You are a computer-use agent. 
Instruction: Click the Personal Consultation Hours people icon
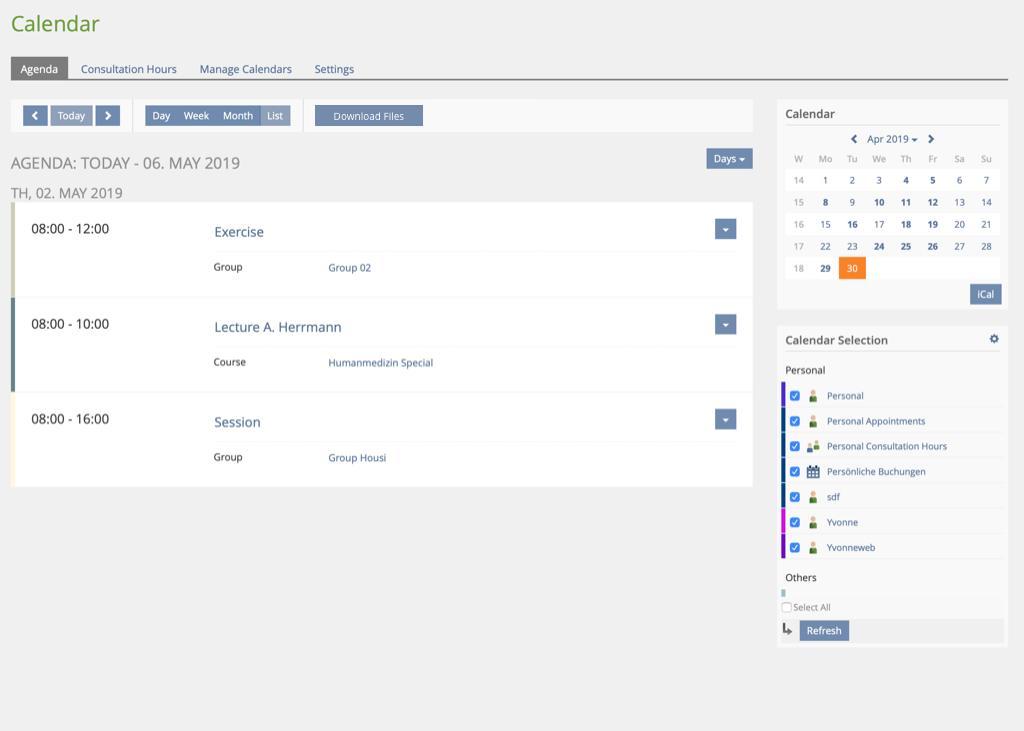[x=813, y=447]
